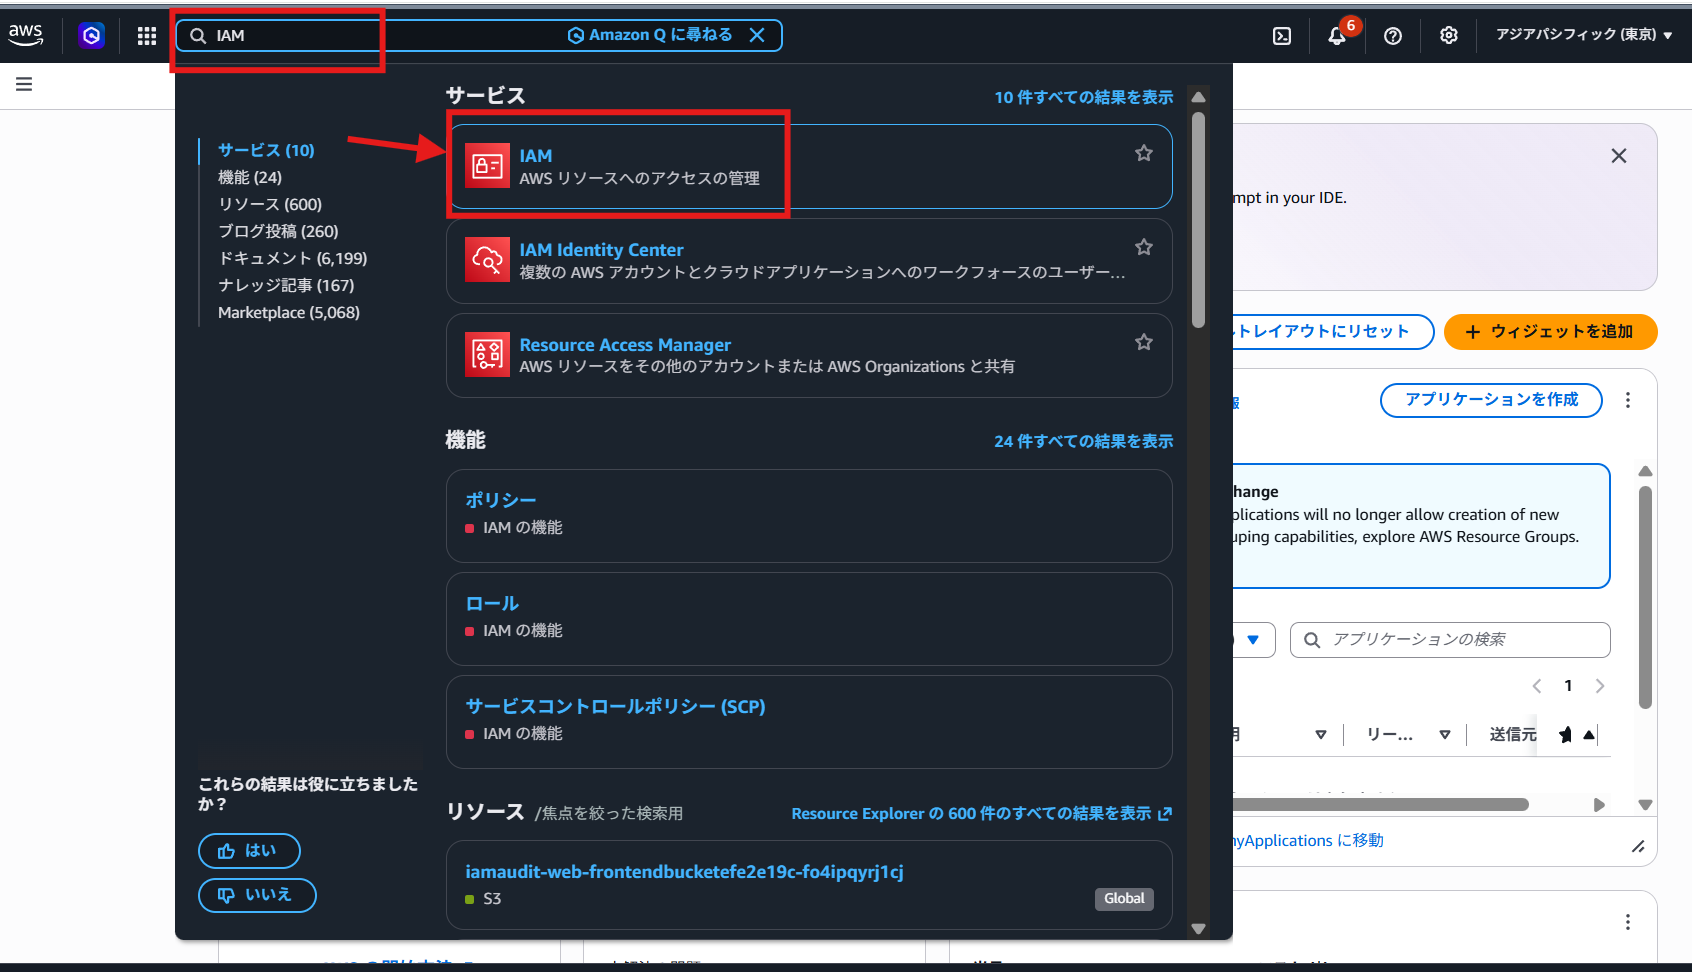The width and height of the screenshot is (1692, 972).
Task: Go to next applications page
Action: 1600,686
